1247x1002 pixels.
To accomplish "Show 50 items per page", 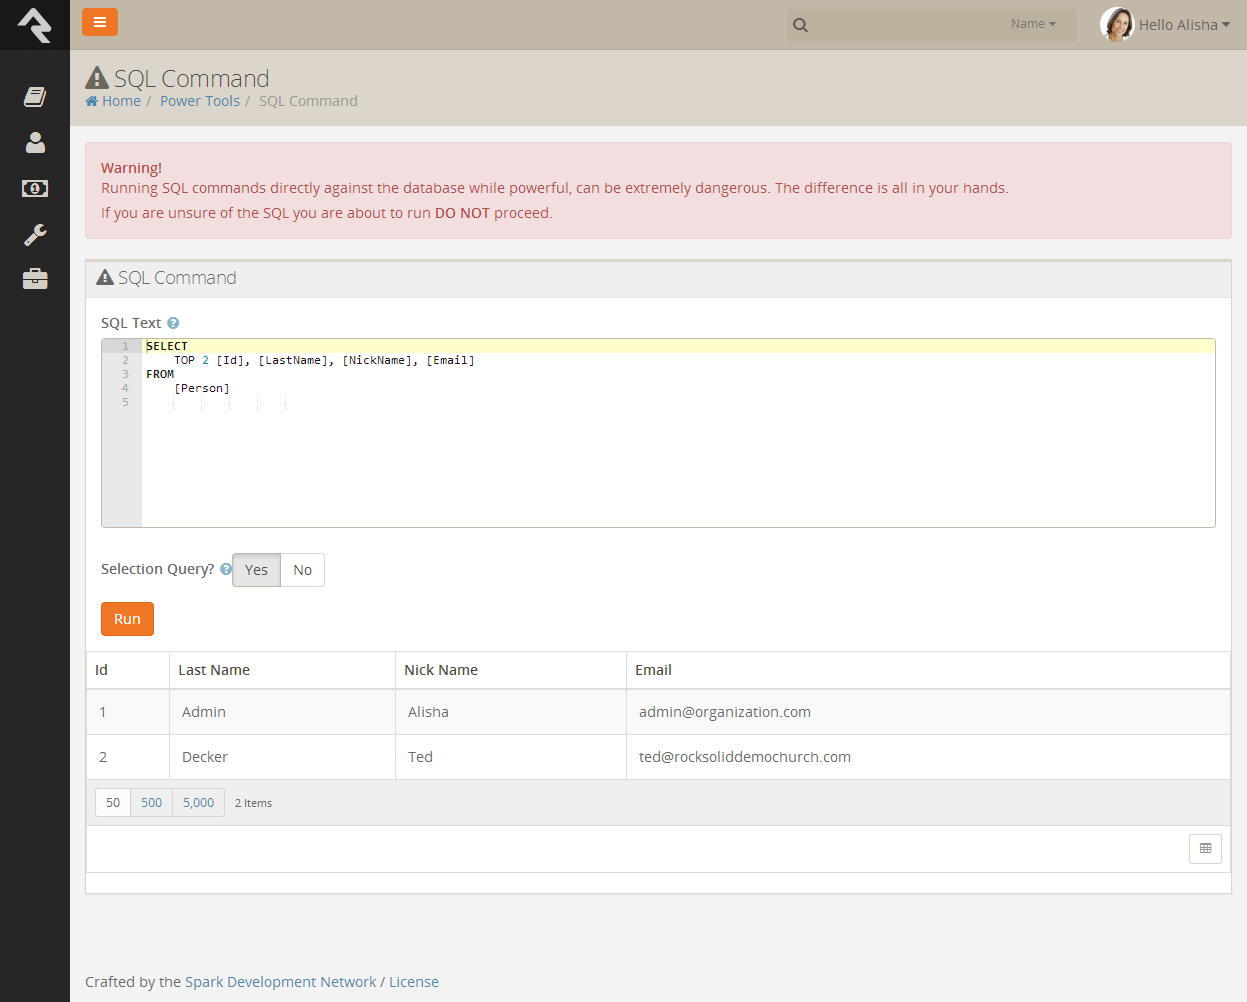I will pyautogui.click(x=113, y=802).
